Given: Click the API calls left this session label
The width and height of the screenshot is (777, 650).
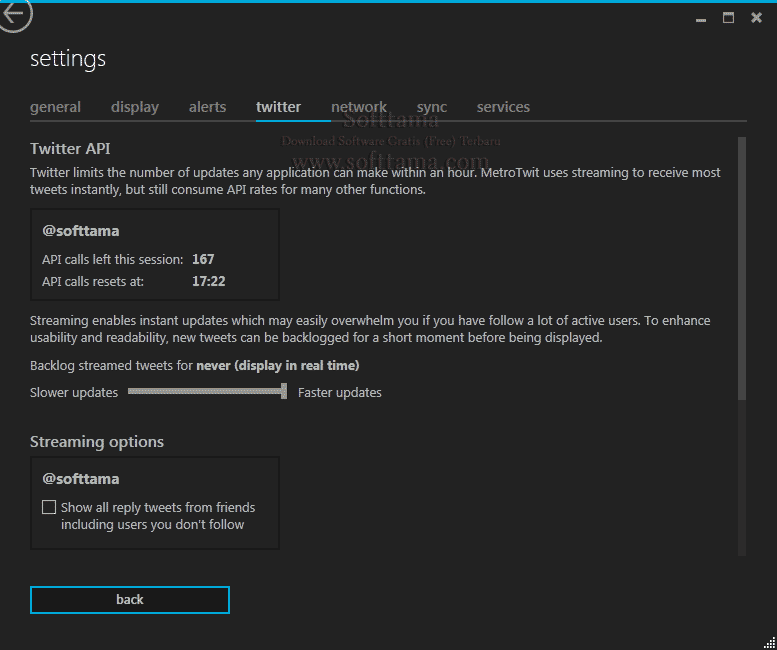Looking at the screenshot, I should [x=112, y=260].
